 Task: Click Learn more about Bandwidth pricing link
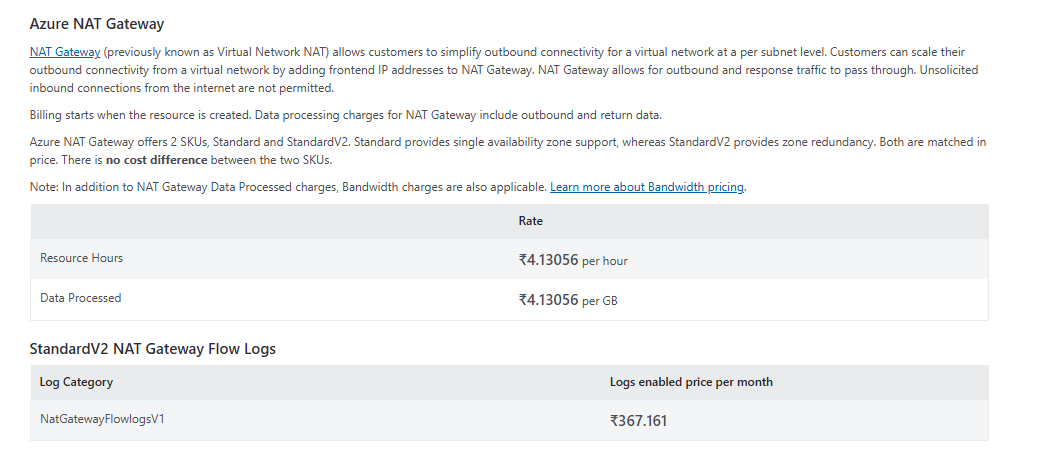point(646,187)
